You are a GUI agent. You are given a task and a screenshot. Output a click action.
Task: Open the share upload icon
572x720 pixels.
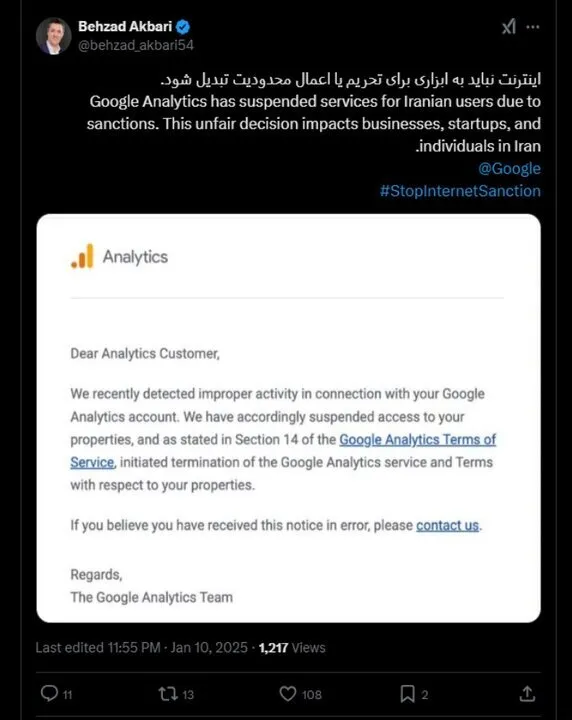(527, 693)
